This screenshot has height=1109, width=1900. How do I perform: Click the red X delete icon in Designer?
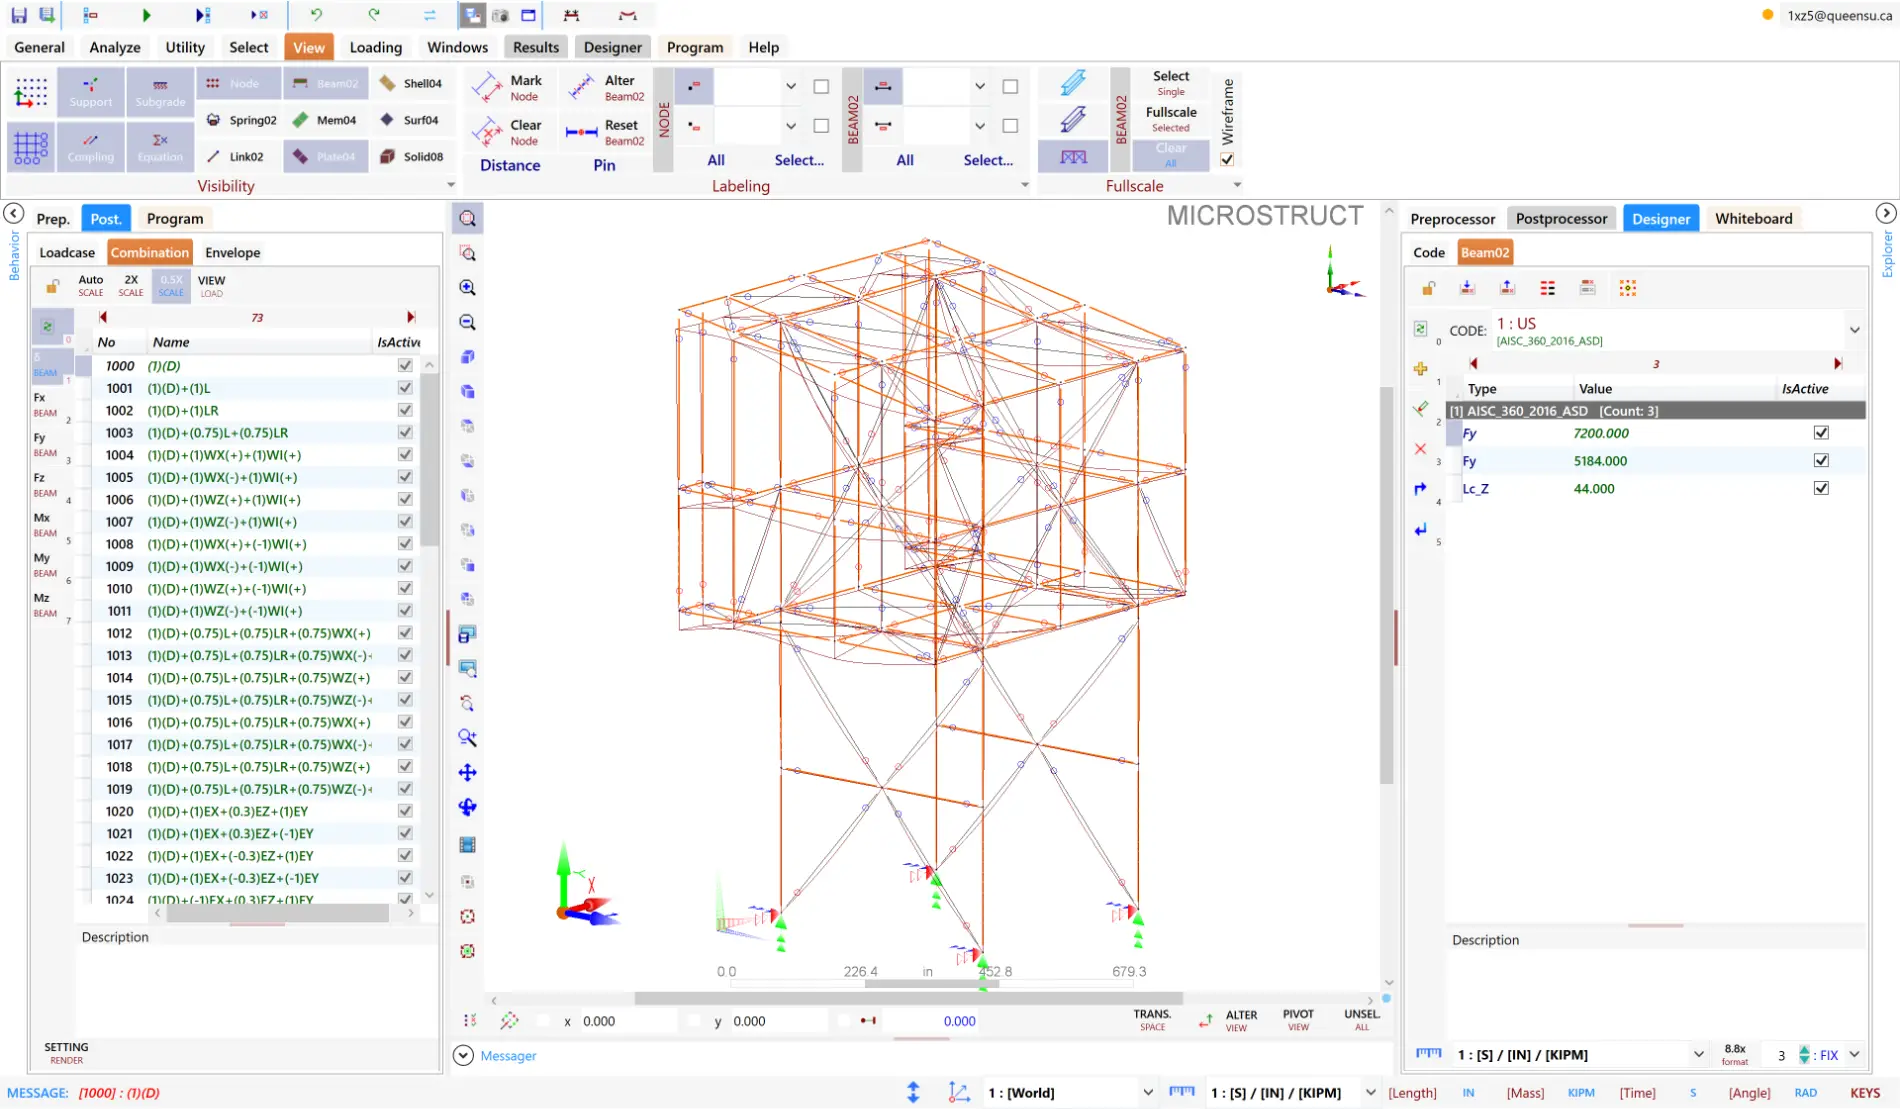(1420, 449)
